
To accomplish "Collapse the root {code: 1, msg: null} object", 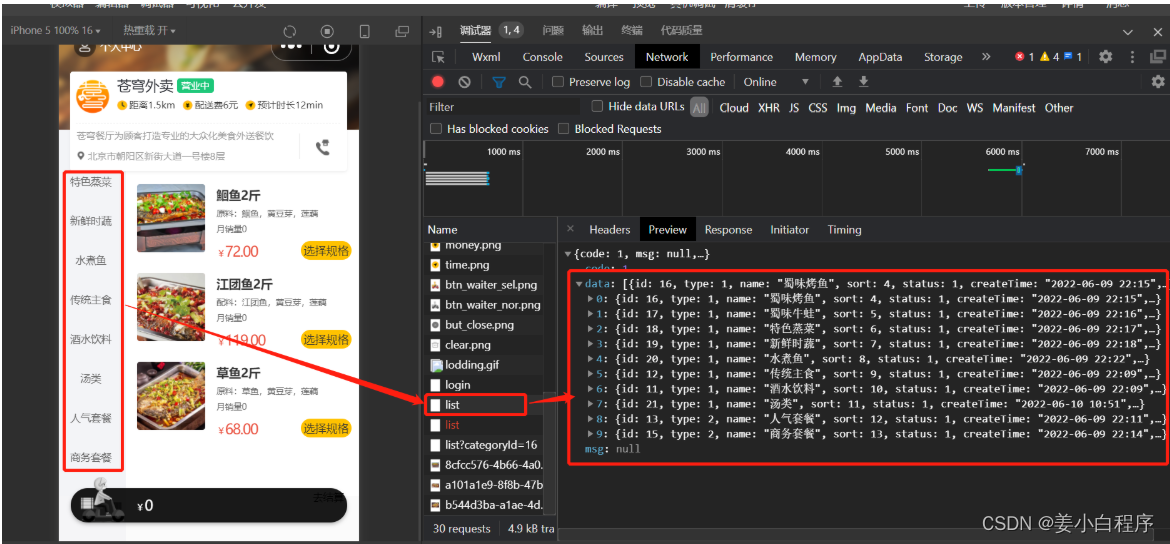I will tap(568, 254).
